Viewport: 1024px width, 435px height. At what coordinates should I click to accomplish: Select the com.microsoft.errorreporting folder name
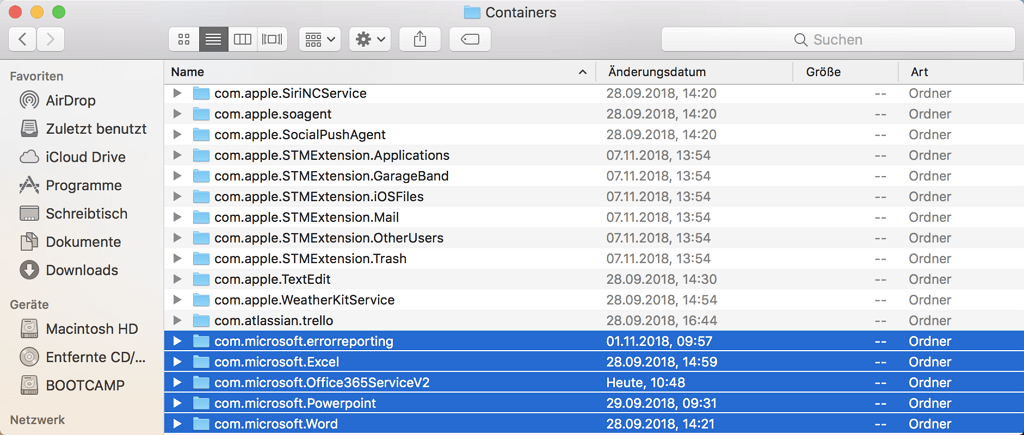(304, 341)
